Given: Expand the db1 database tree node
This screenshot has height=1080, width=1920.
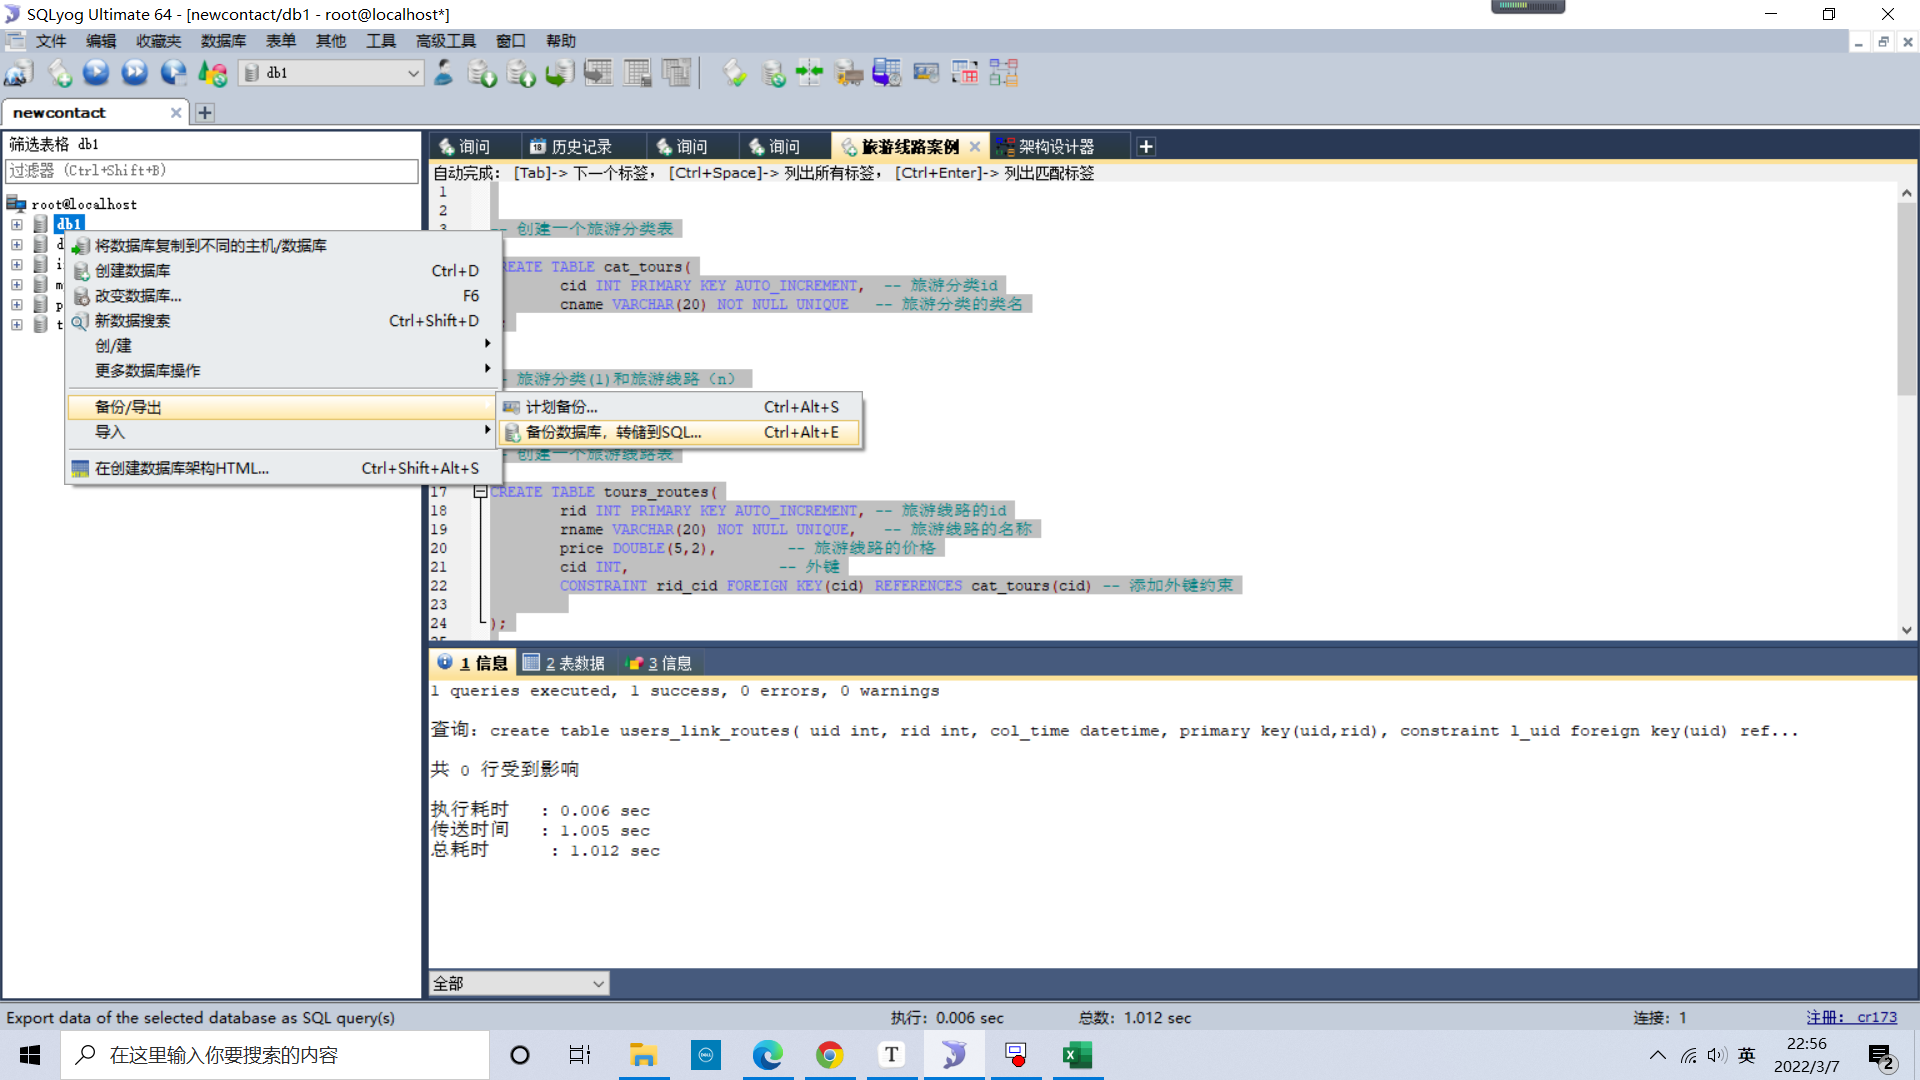Looking at the screenshot, I should pos(17,224).
